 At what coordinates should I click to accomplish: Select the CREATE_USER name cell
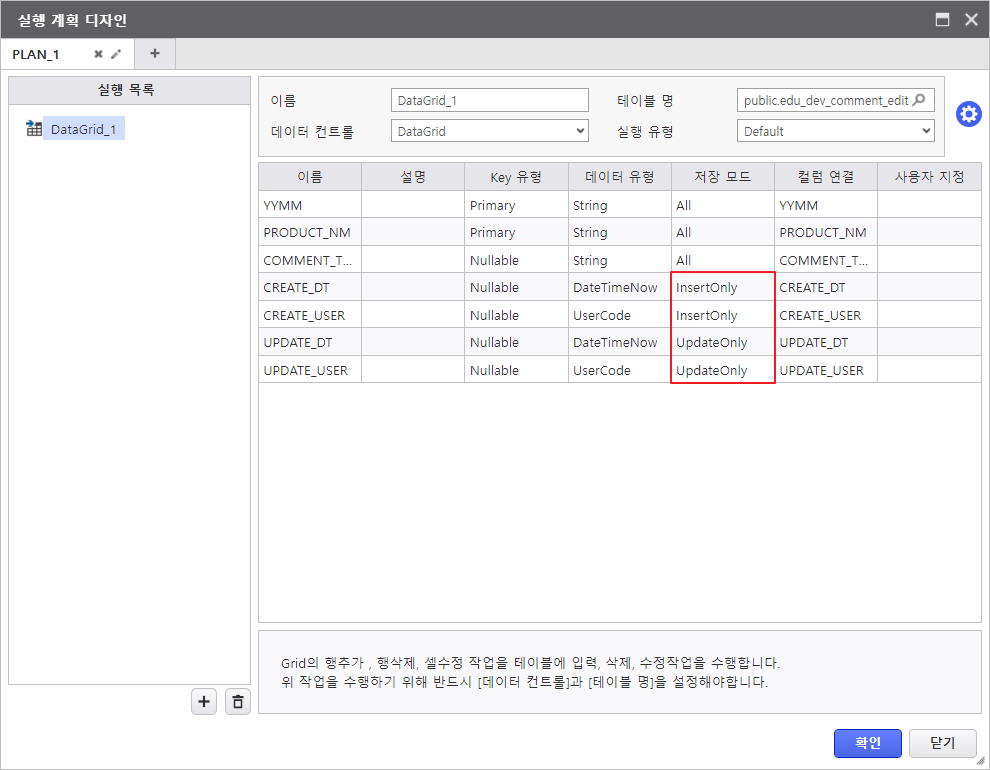tap(310, 315)
